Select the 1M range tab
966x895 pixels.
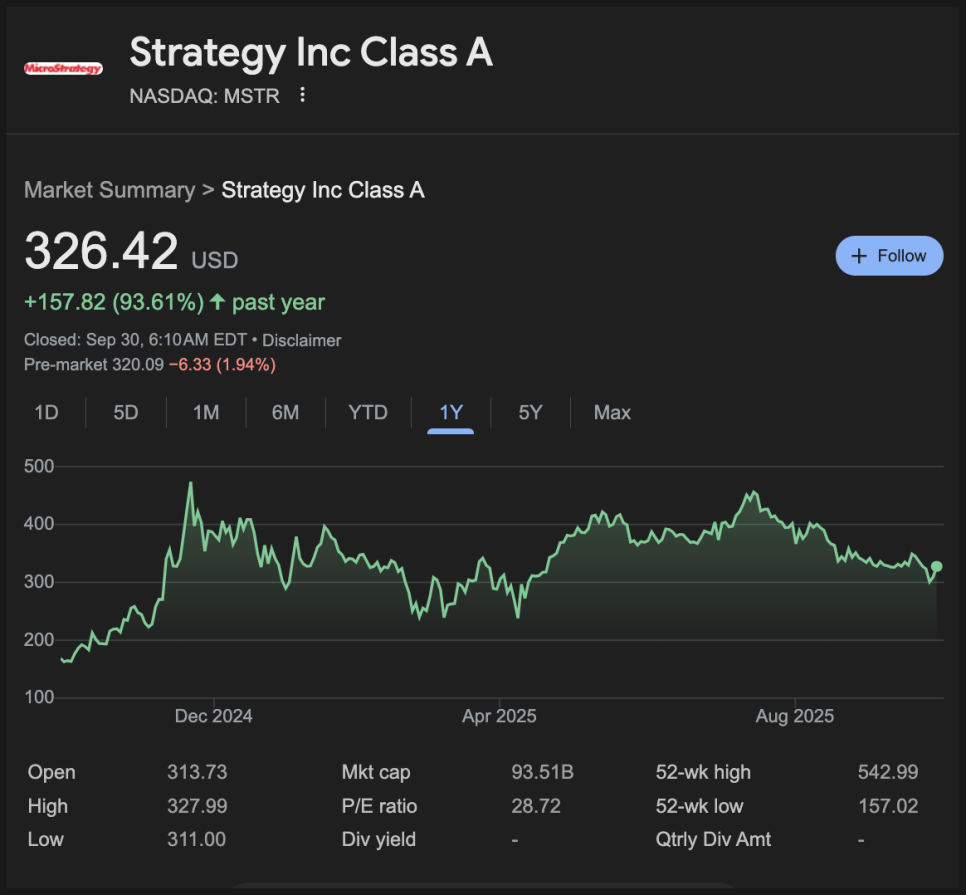[x=206, y=412]
